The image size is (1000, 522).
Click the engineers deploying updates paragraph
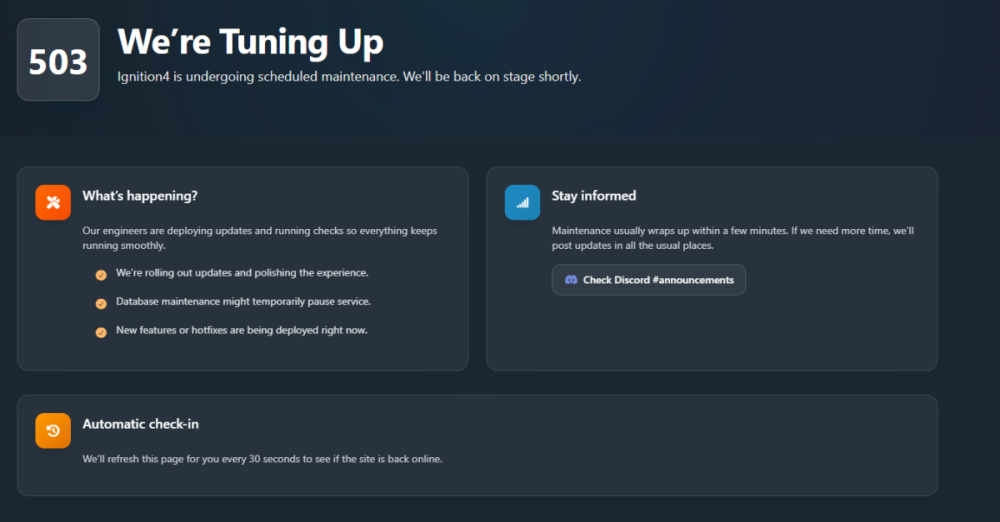259,238
